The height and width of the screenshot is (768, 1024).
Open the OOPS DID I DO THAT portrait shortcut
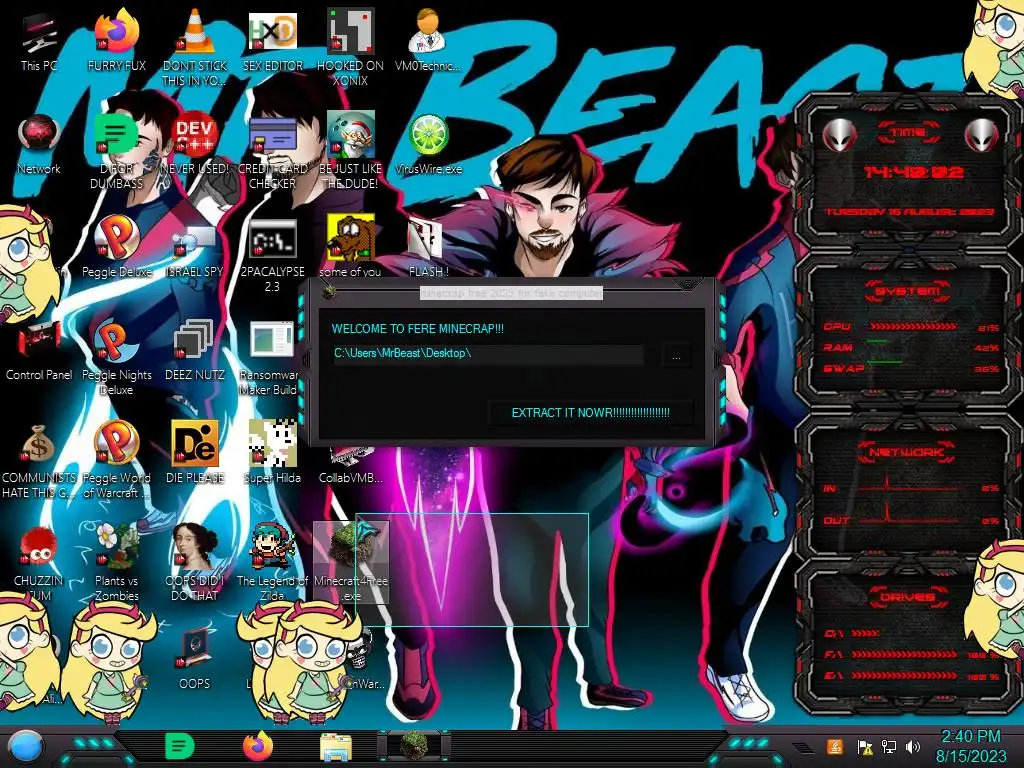[195, 563]
